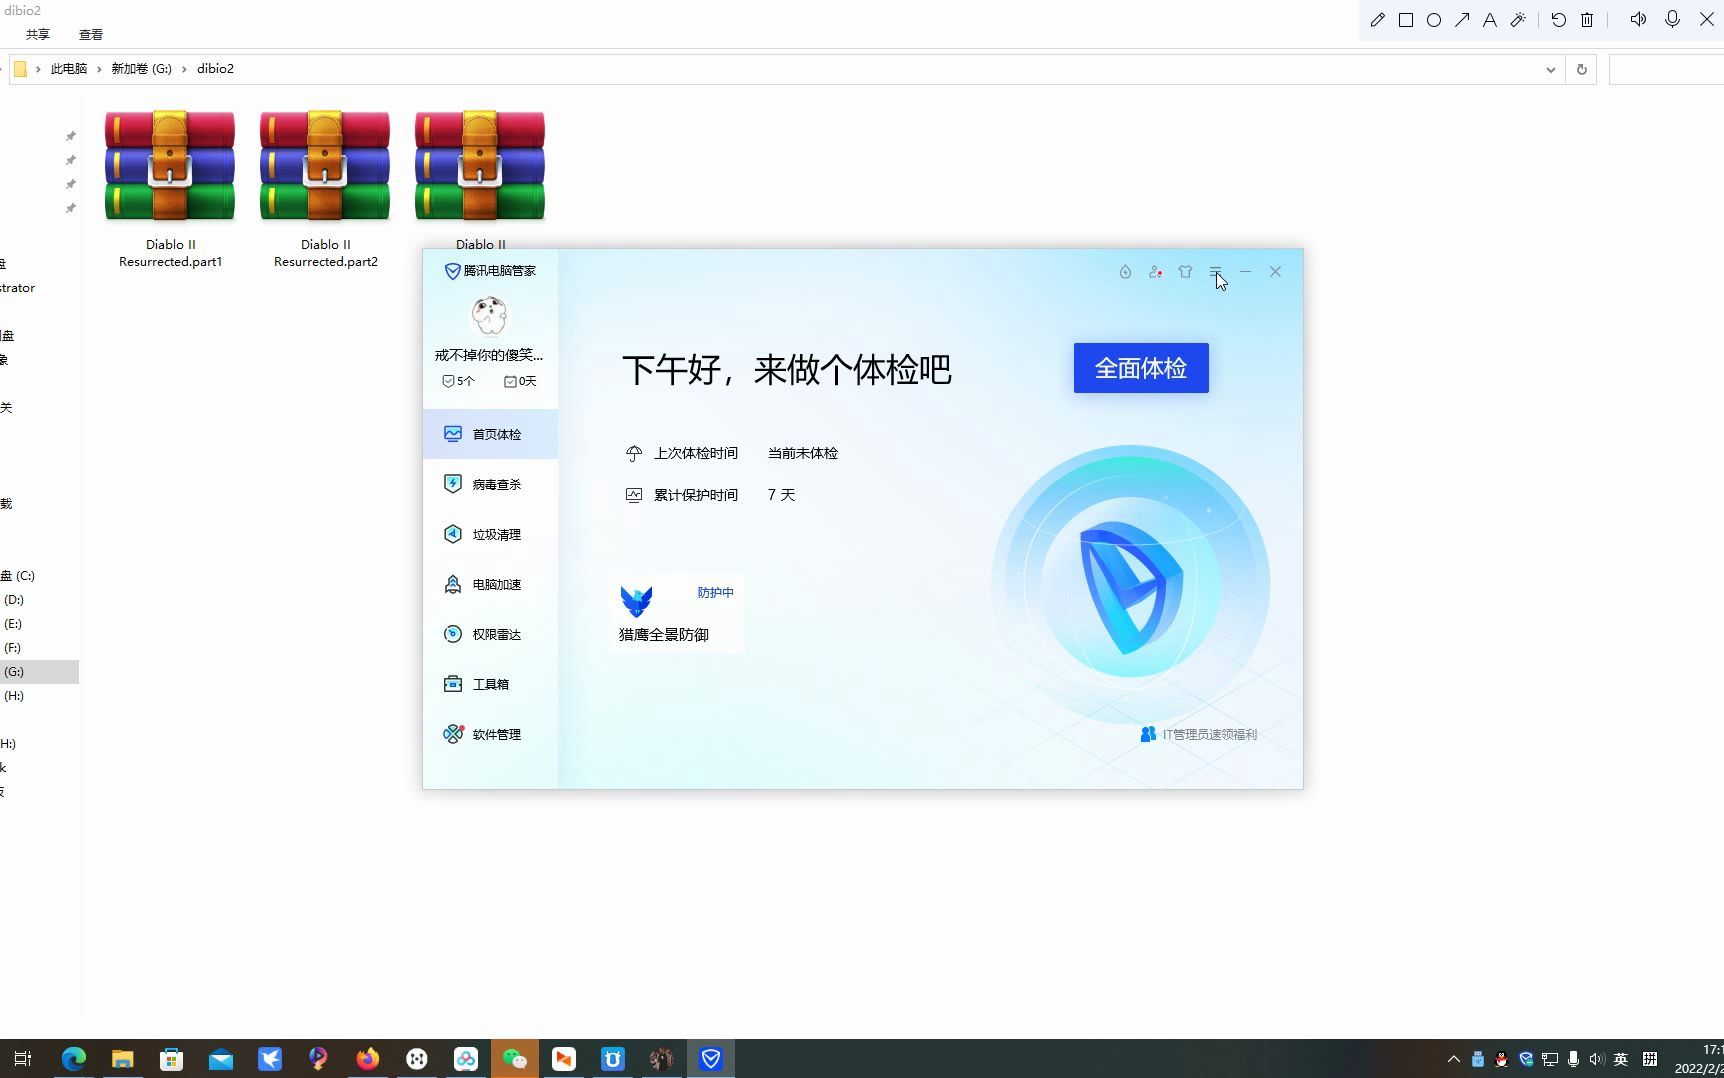This screenshot has width=1724, height=1078.
Task: Click the big shield graphic
Action: click(x=1131, y=586)
